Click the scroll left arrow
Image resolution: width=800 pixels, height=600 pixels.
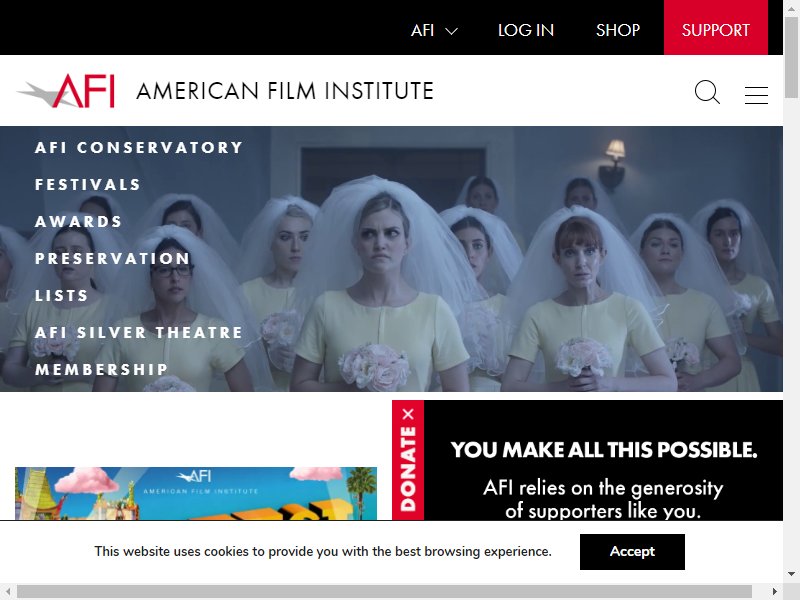pos(8,592)
